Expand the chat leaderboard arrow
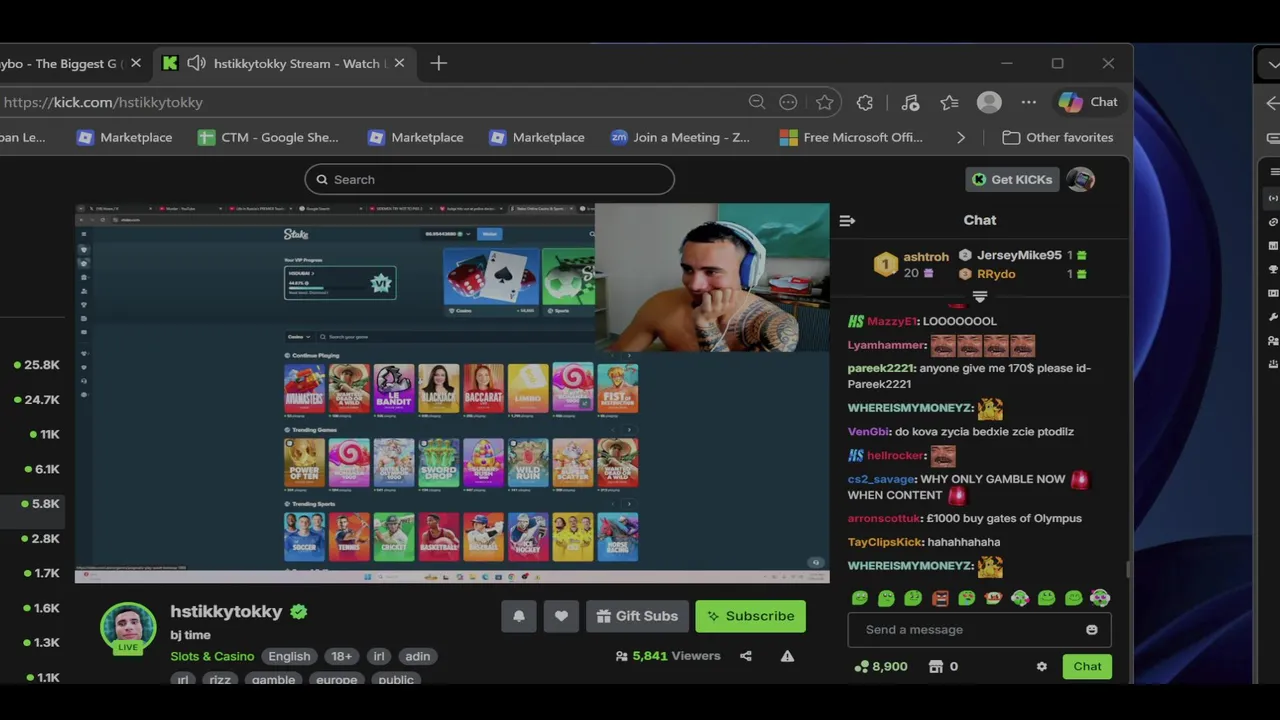The width and height of the screenshot is (1280, 720). tap(980, 297)
